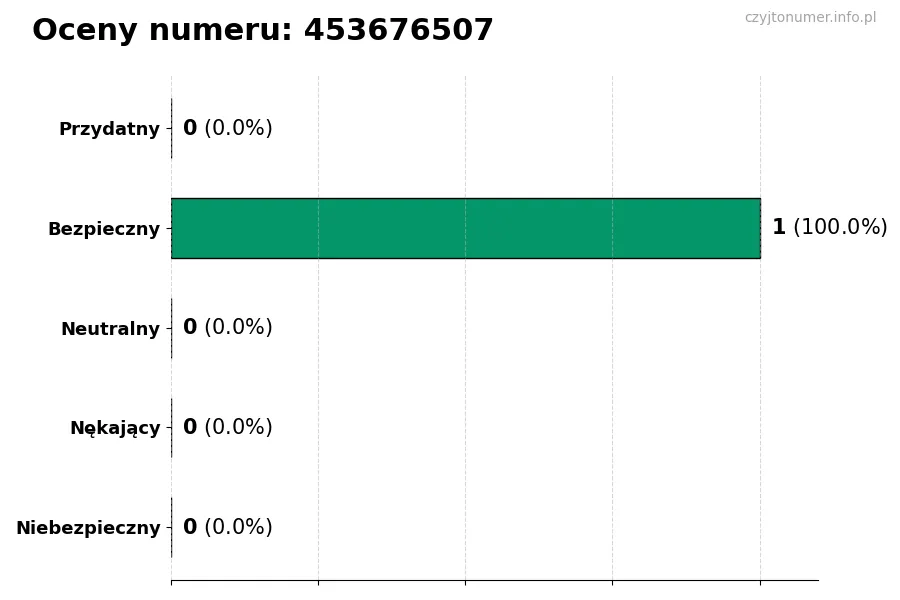The height and width of the screenshot is (600, 900).
Task: Open the czyjtonumer.info.pl watermark link
Action: point(810,18)
